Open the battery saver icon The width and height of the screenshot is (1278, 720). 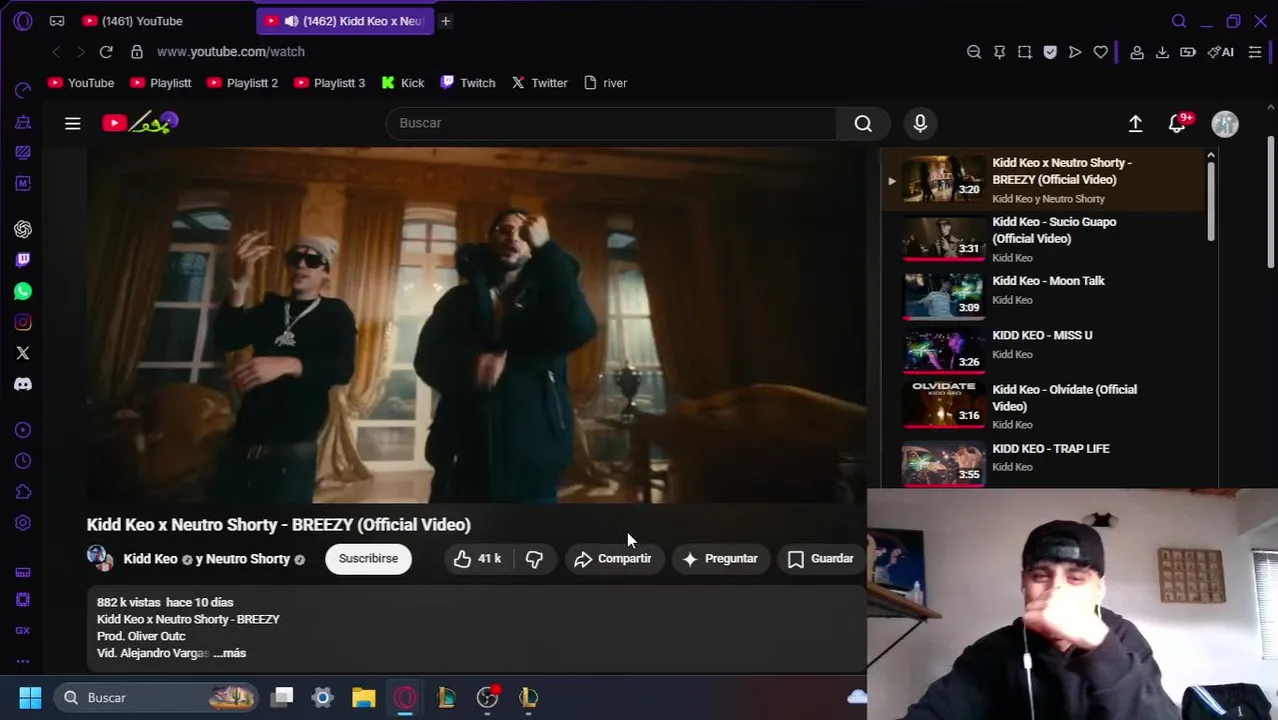1188,52
